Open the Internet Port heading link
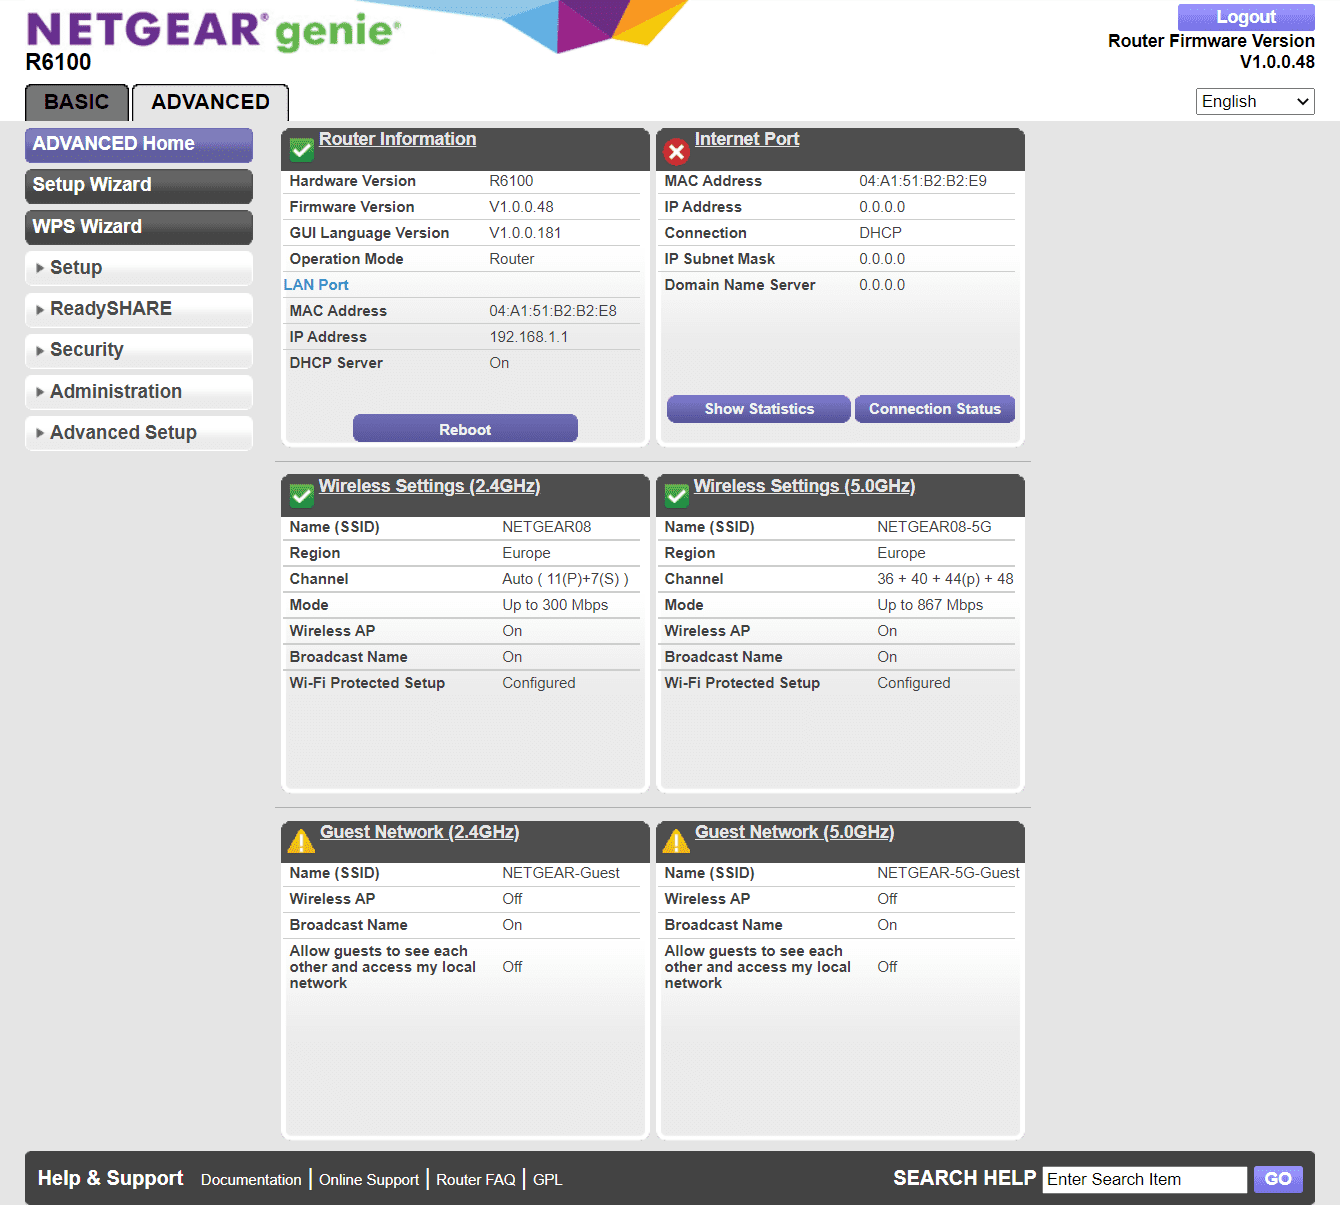The height and width of the screenshot is (1205, 1340). pos(747,139)
